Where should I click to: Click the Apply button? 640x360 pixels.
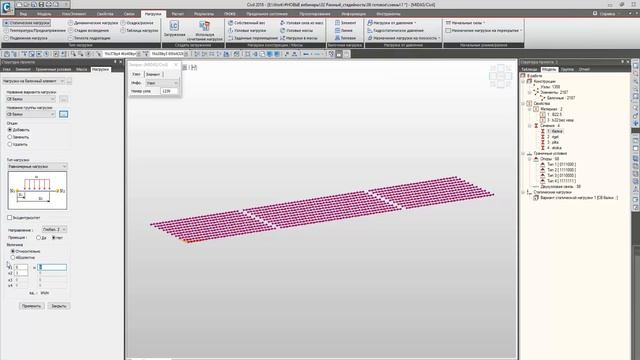31,306
